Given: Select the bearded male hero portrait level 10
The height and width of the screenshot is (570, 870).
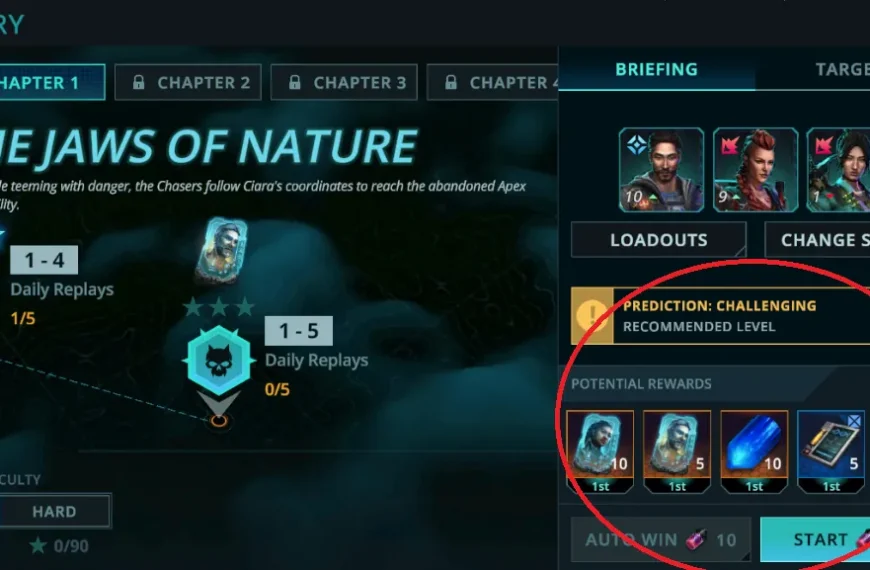Looking at the screenshot, I should pos(661,170).
